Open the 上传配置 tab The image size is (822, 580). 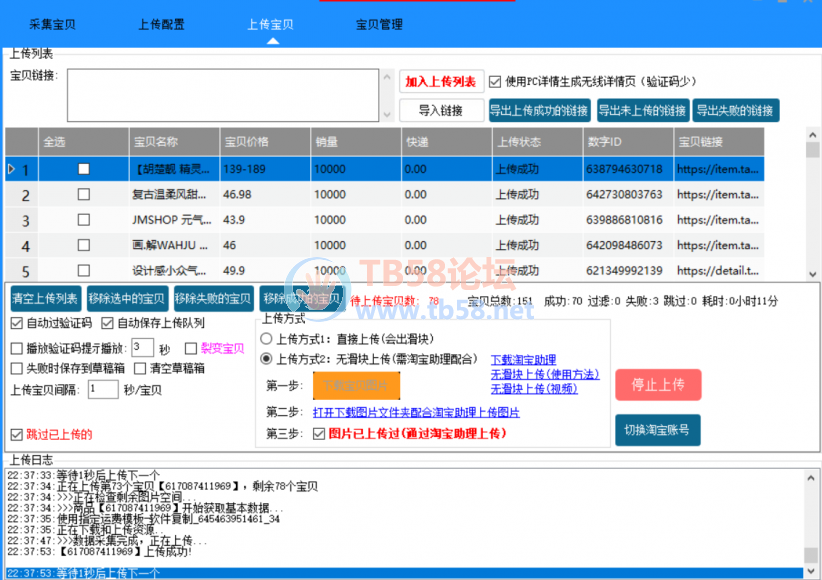click(161, 24)
